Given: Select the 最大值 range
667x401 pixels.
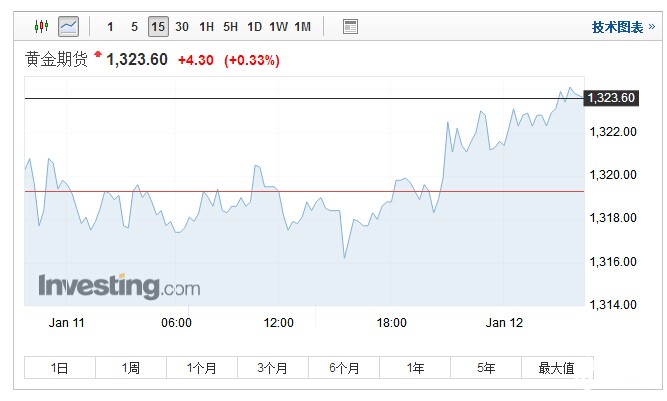Looking at the screenshot, I should tap(556, 368).
